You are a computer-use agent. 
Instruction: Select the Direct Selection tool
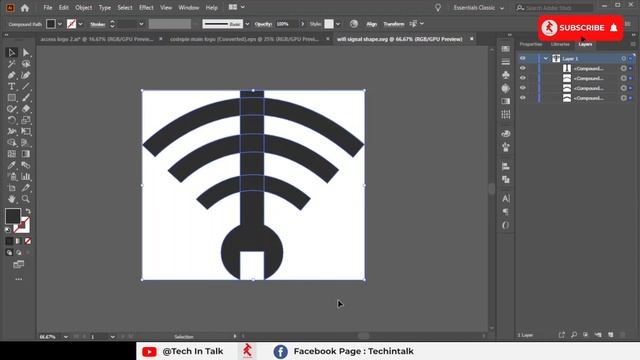26,53
